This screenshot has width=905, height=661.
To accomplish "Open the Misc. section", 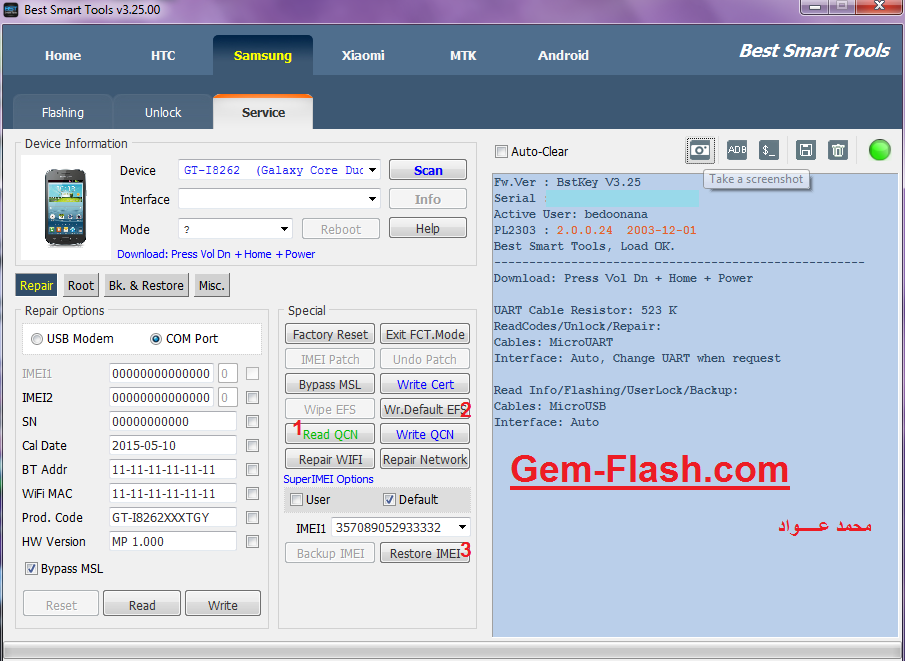I will coord(212,285).
